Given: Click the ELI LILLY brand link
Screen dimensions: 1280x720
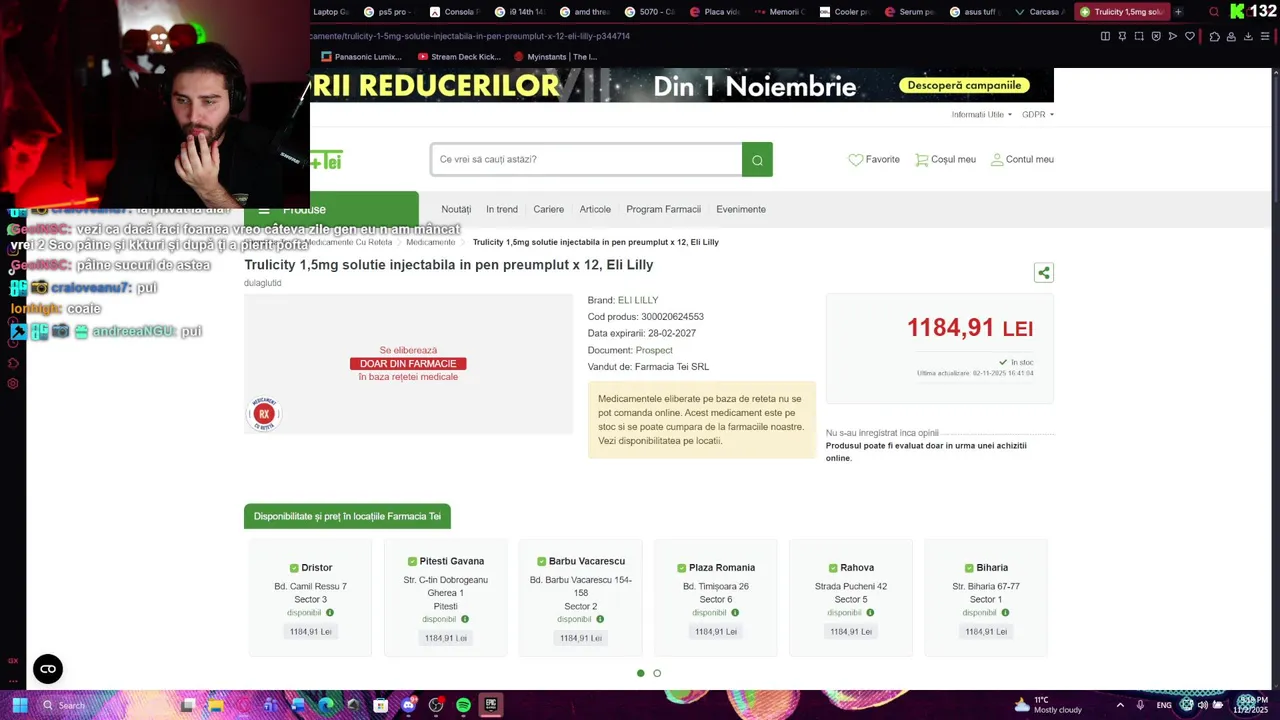Looking at the screenshot, I should 638,300.
